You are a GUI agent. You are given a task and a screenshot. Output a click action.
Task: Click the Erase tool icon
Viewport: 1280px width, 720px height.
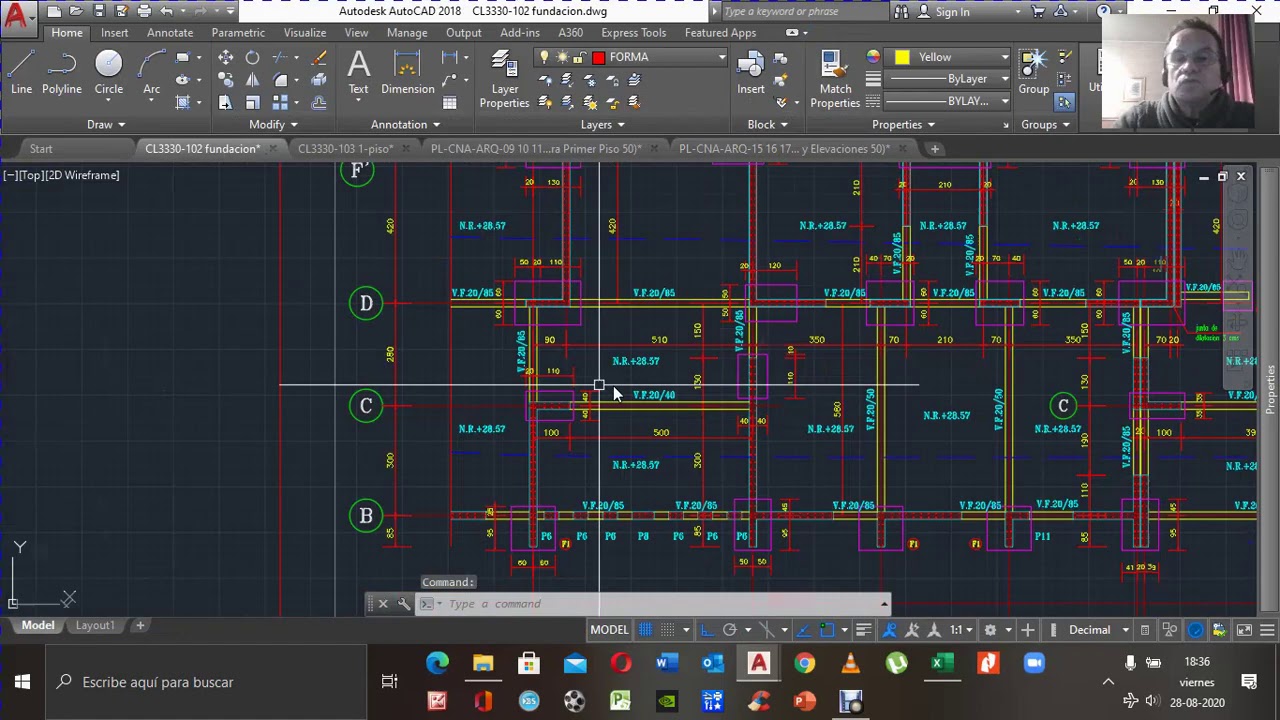coord(319,58)
